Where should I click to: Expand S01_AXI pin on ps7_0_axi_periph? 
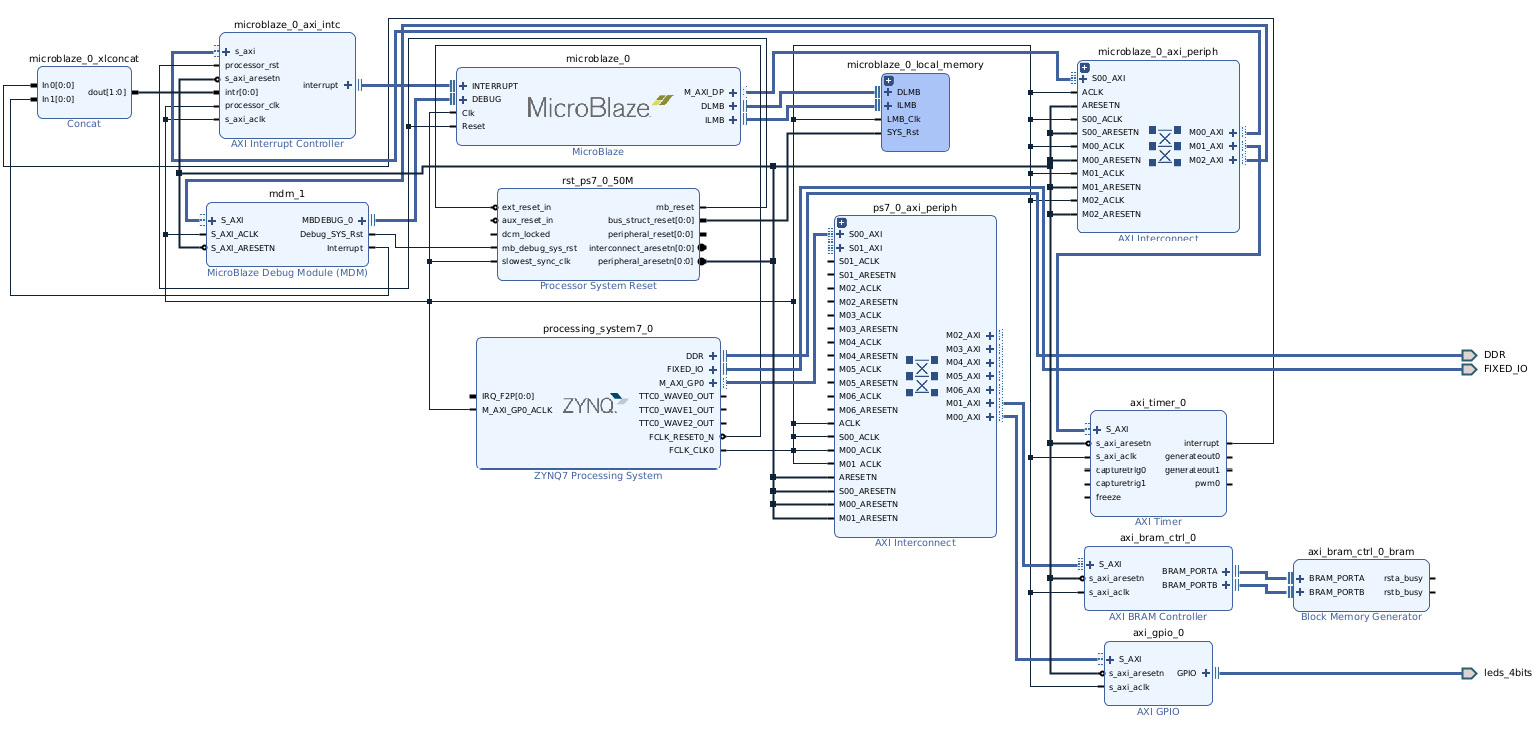point(841,248)
